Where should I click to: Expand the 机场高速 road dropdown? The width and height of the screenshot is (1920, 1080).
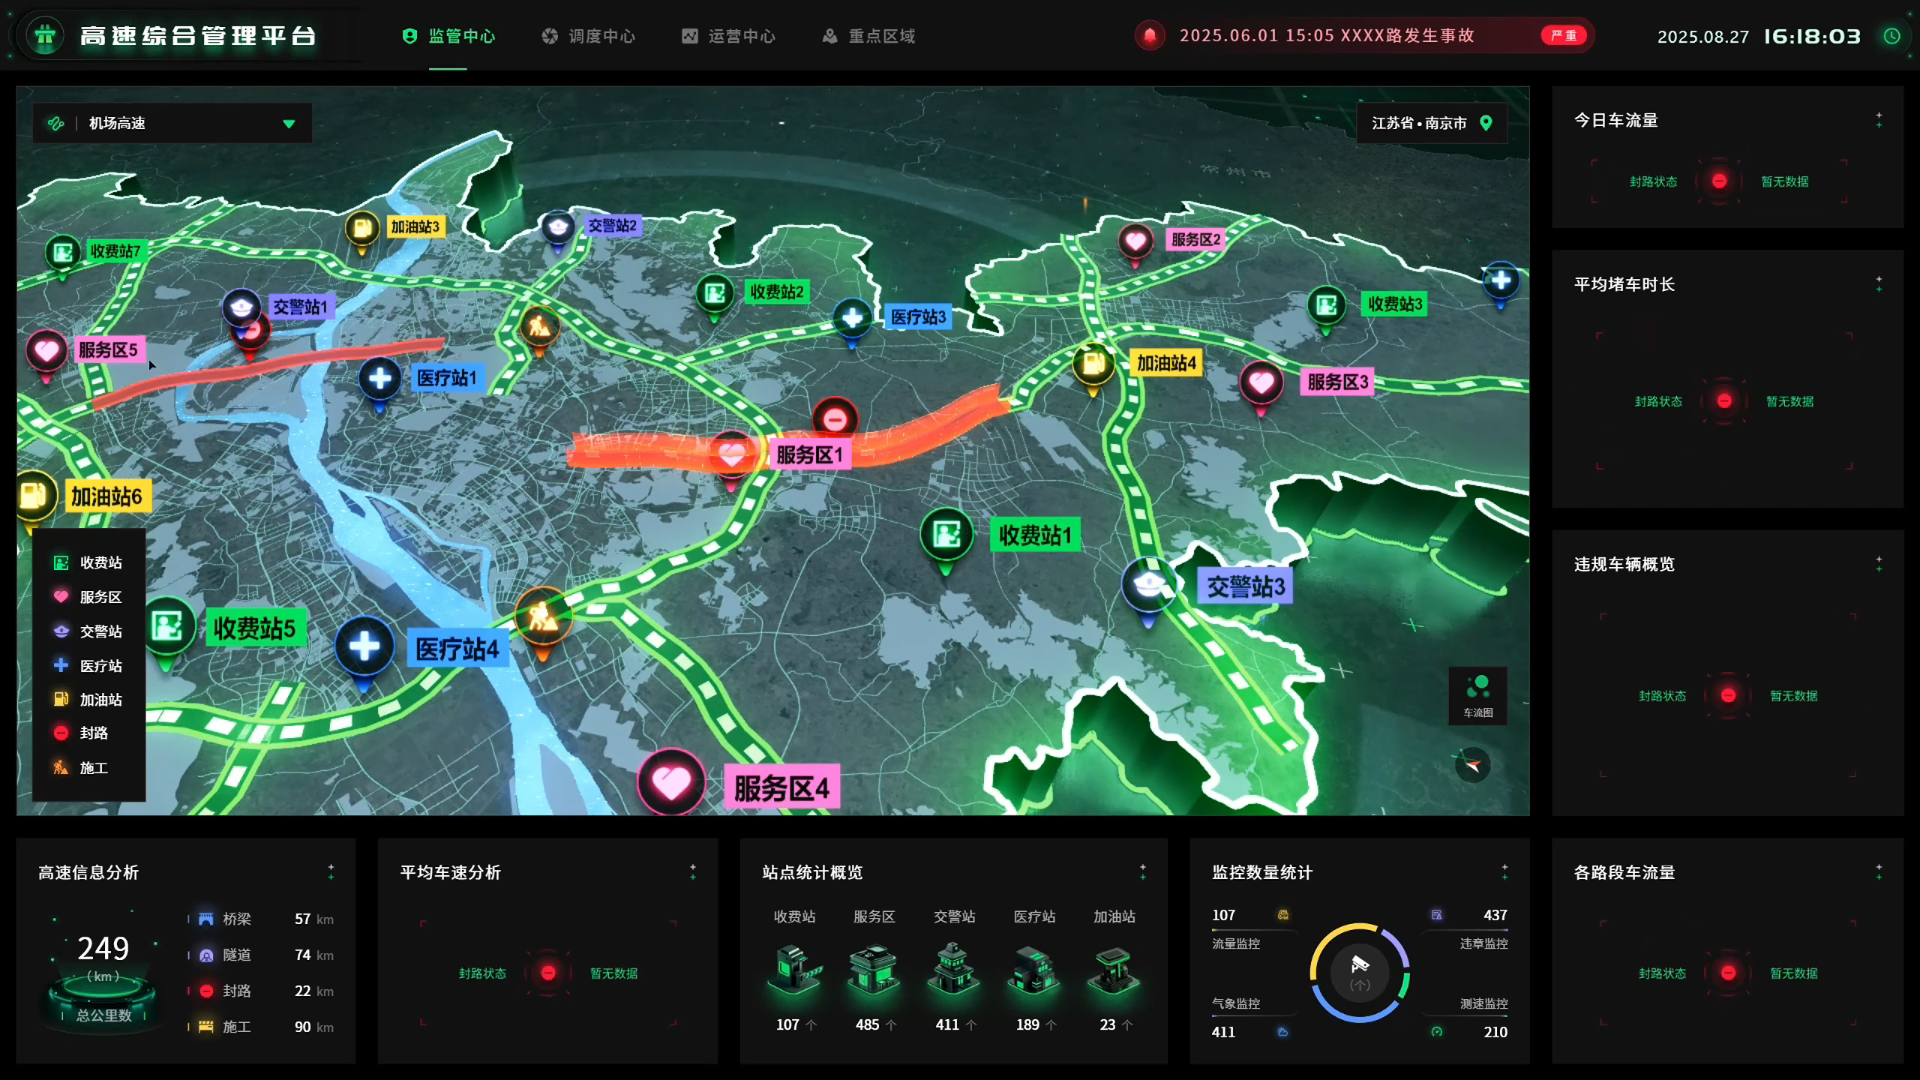click(x=172, y=123)
